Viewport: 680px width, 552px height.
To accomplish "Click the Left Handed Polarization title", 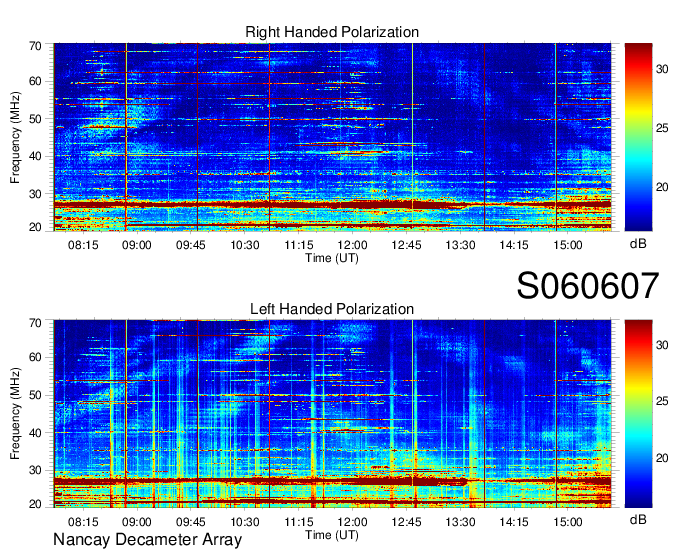I will point(332,309).
